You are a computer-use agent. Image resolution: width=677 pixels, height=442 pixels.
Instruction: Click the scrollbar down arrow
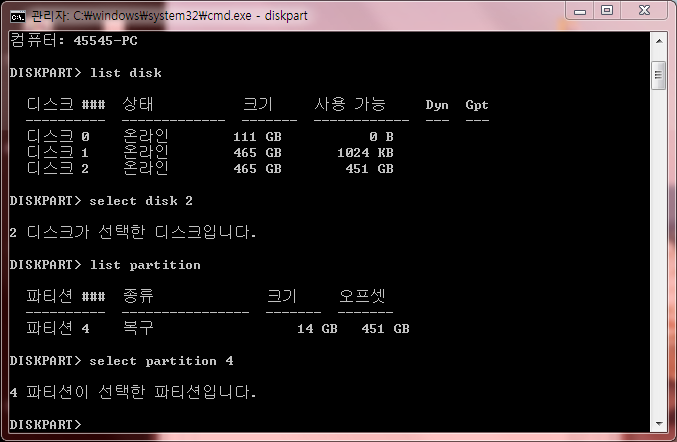[659, 423]
